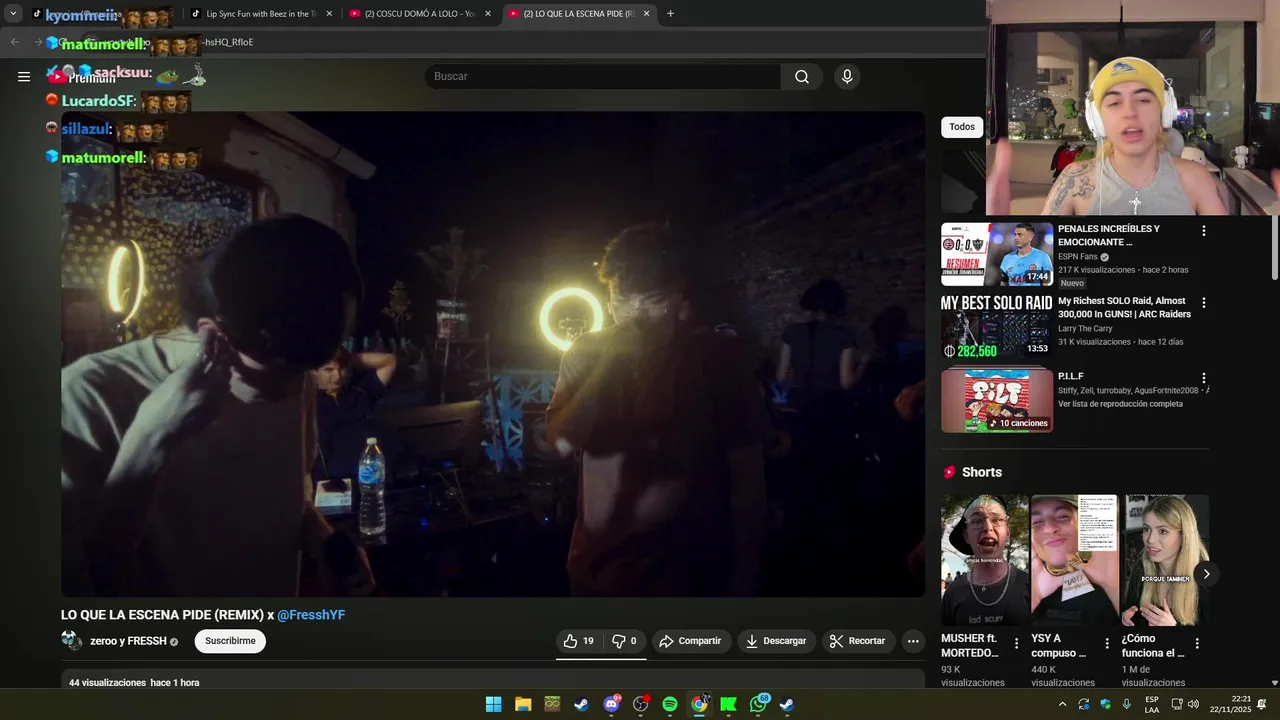Click the video player to pause
Viewport: 1280px width, 720px height.
click(x=493, y=354)
